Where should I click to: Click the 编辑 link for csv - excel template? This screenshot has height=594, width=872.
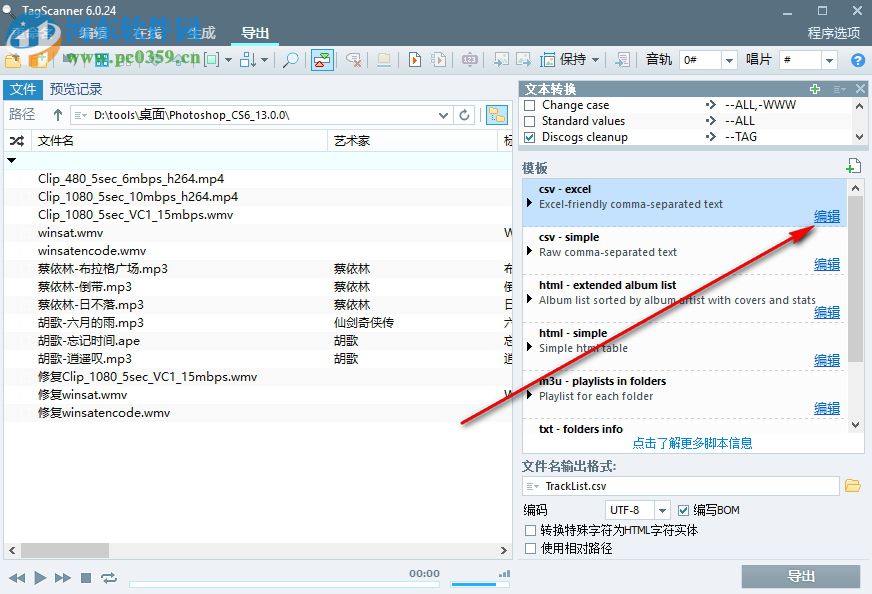tap(826, 216)
